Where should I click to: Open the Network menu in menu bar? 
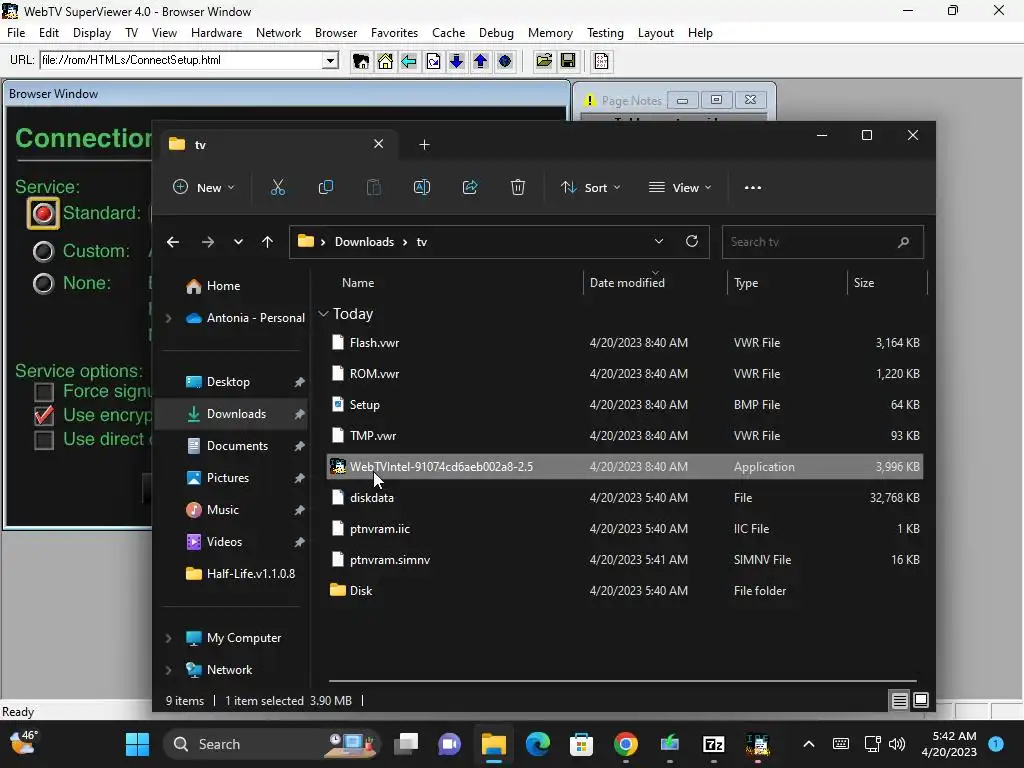click(278, 33)
